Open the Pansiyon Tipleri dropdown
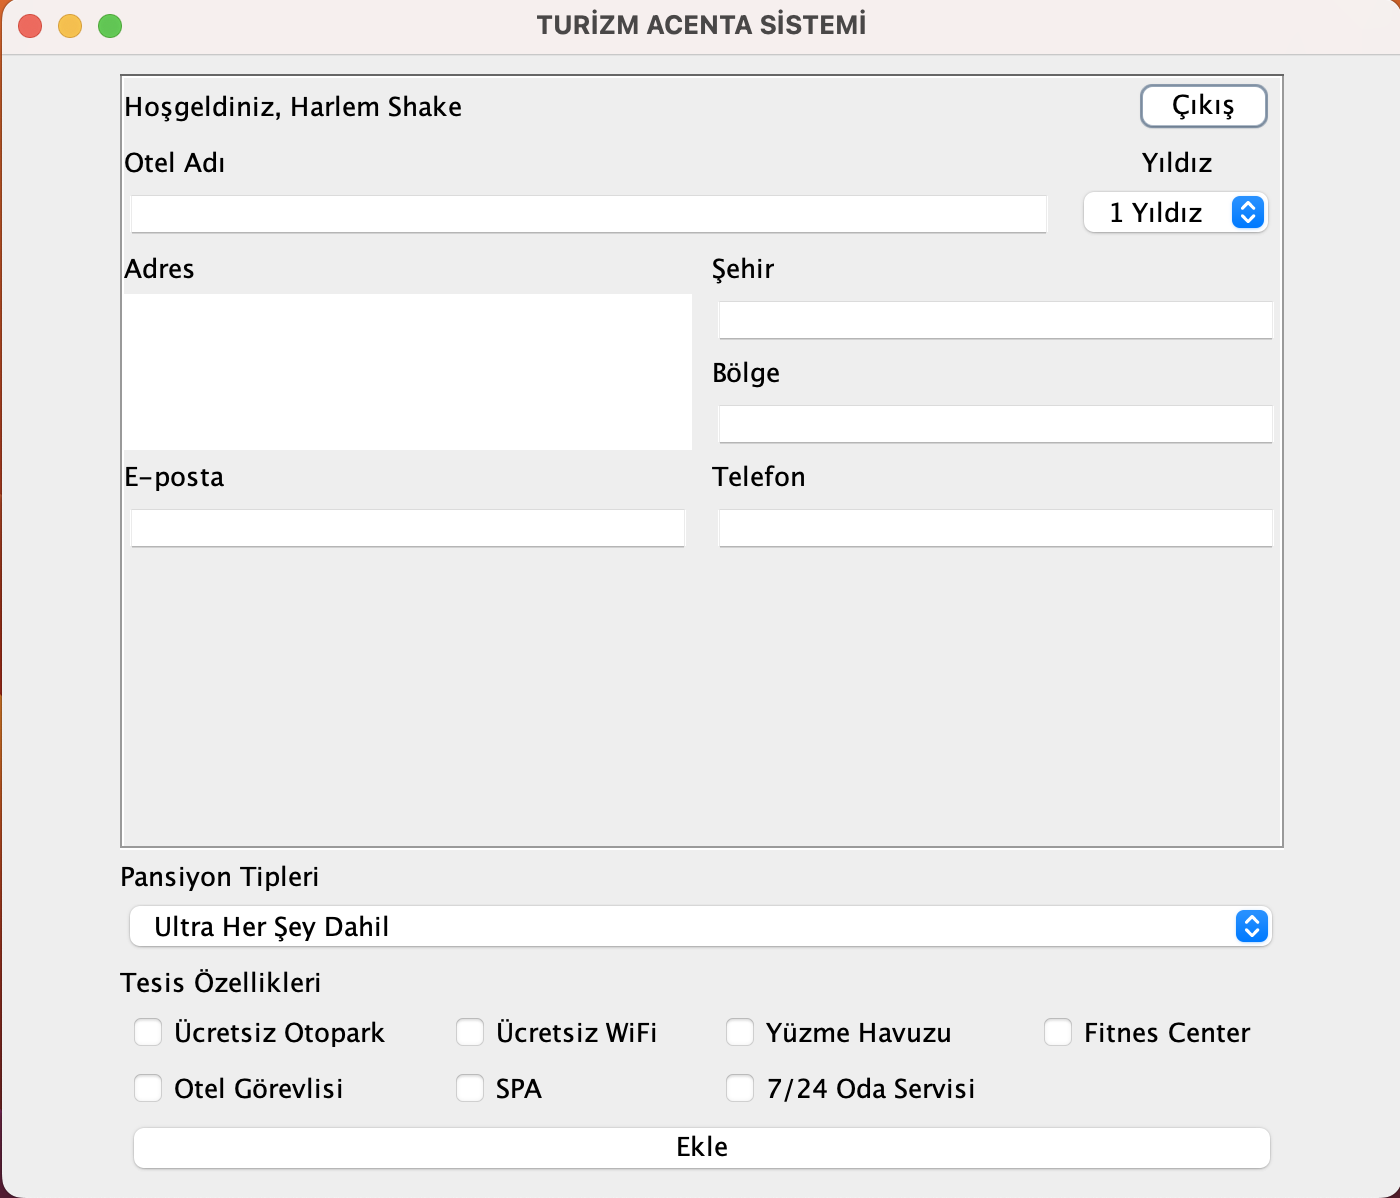Screen dimensions: 1400x1198 [x=700, y=927]
